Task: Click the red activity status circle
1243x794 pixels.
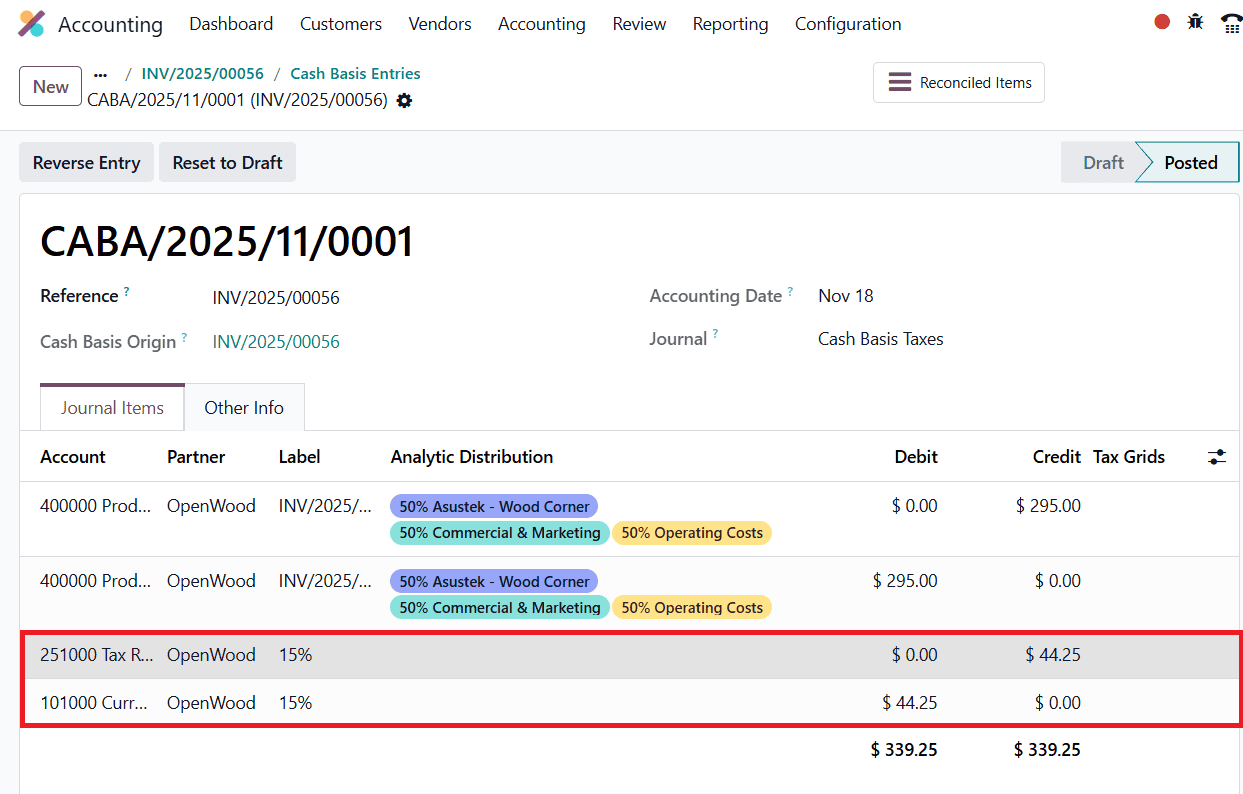Action: pos(1161,20)
